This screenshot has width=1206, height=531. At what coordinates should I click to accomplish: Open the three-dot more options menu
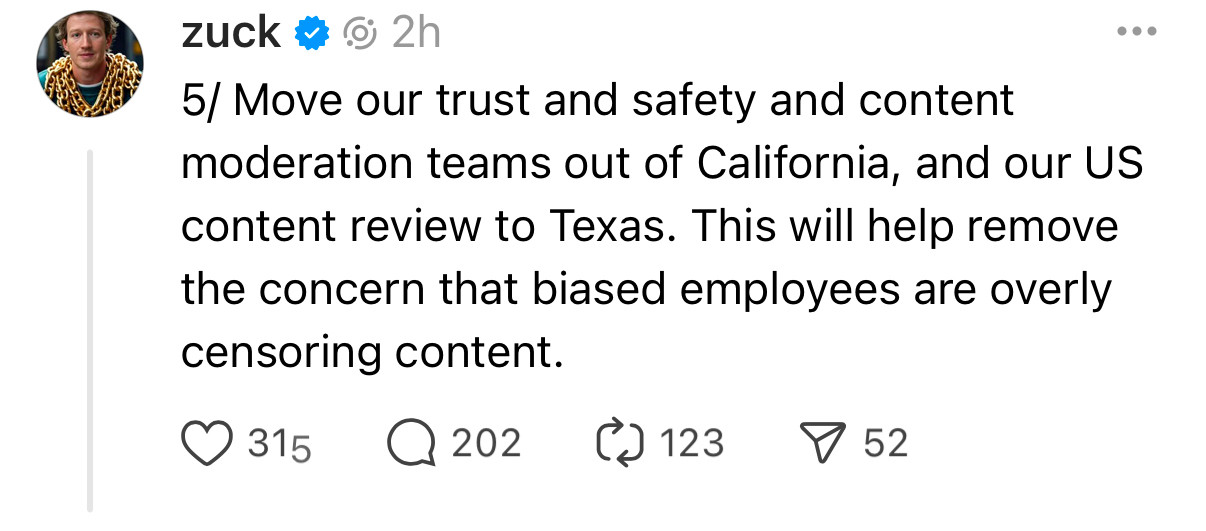click(1135, 32)
